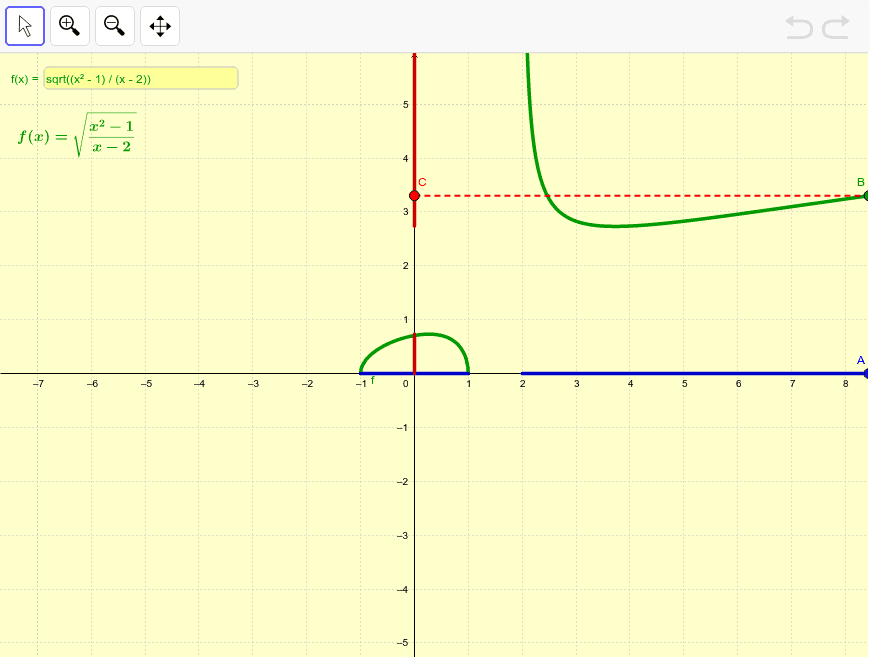Click the x-axis tick label 4
Image resolution: width=870 pixels, height=659 pixels.
point(630,383)
